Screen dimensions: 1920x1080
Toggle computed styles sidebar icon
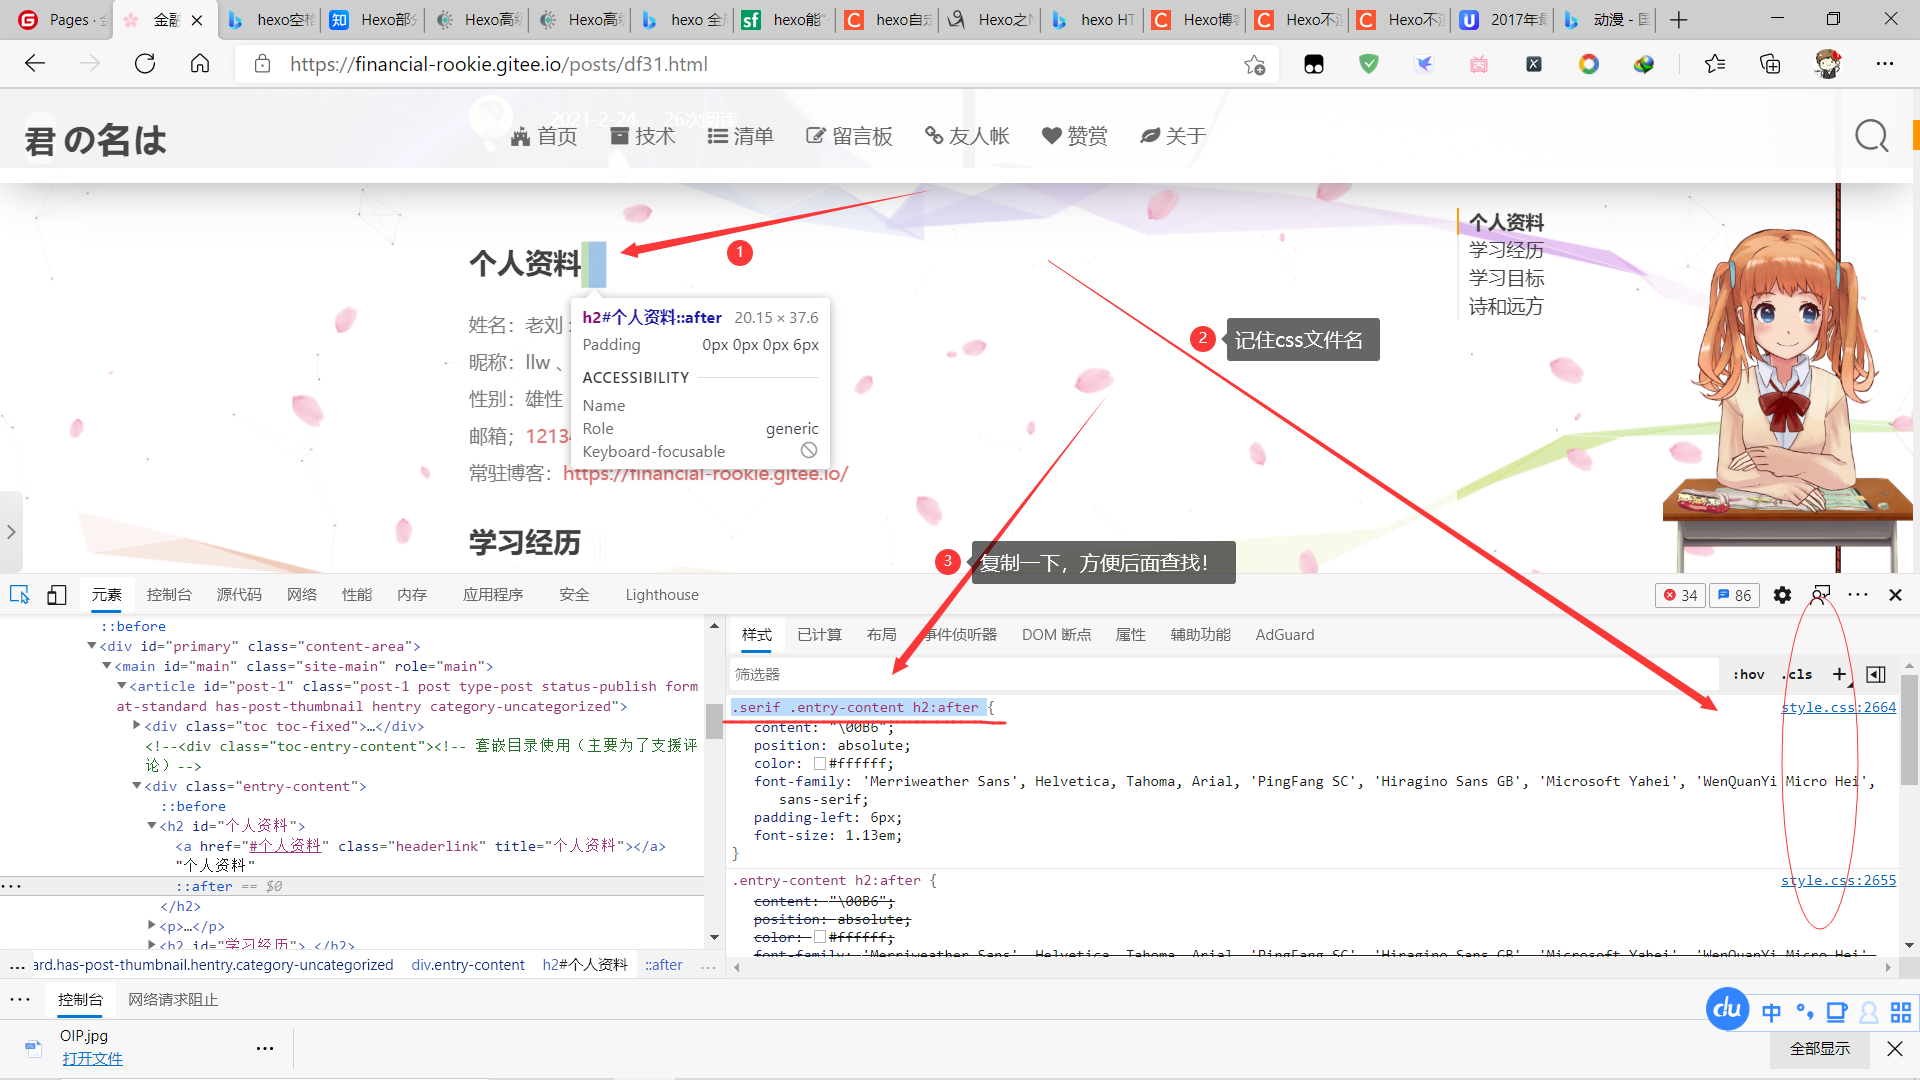(1876, 674)
